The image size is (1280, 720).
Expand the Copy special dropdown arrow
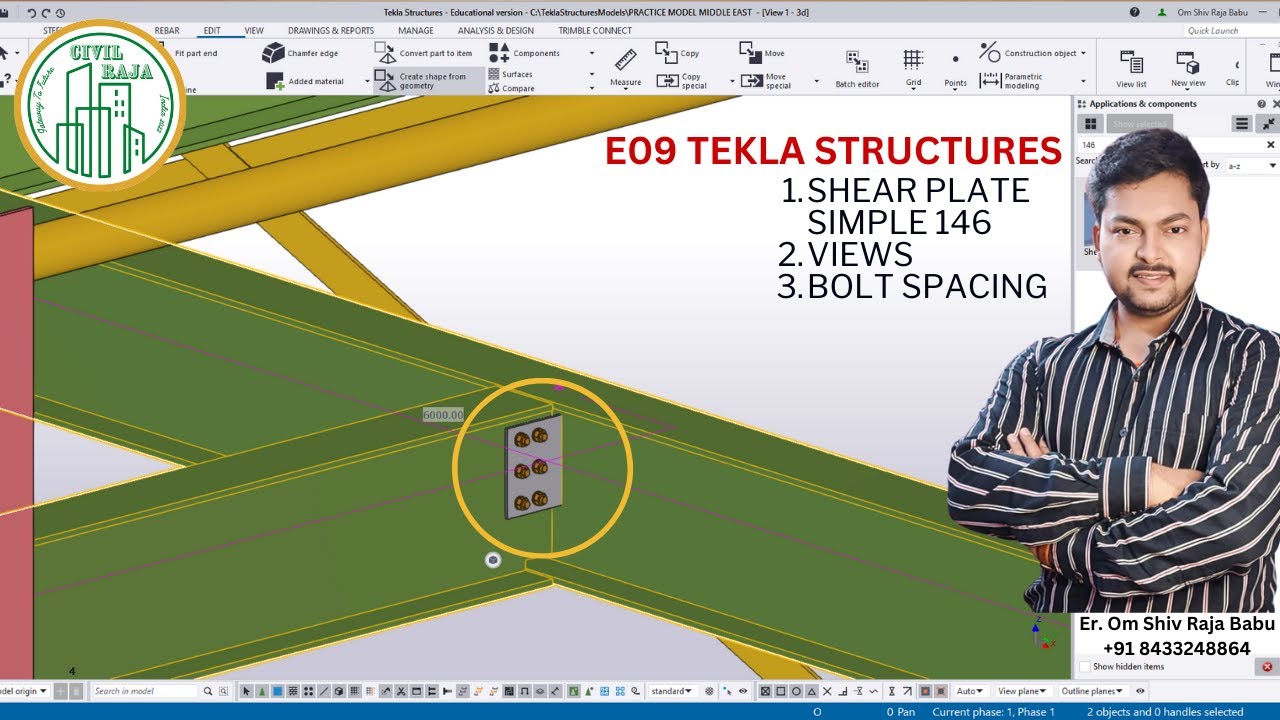tap(731, 81)
